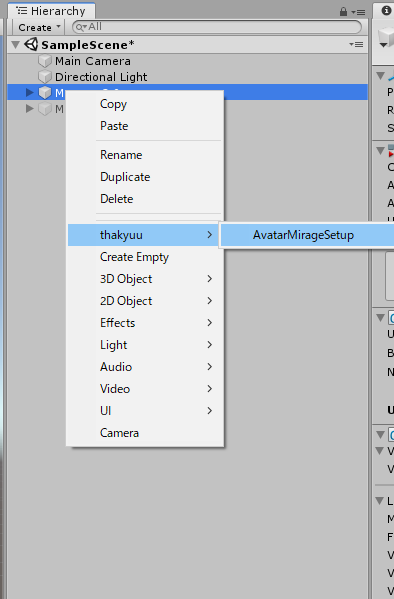The height and width of the screenshot is (599, 394).
Task: Click the Main Camera cube icon
Action: [45, 61]
